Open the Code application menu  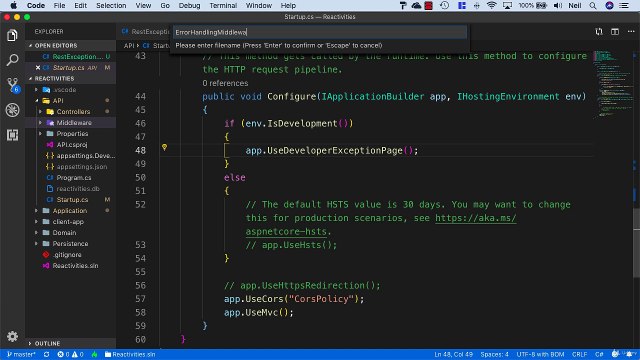tap(36, 5)
